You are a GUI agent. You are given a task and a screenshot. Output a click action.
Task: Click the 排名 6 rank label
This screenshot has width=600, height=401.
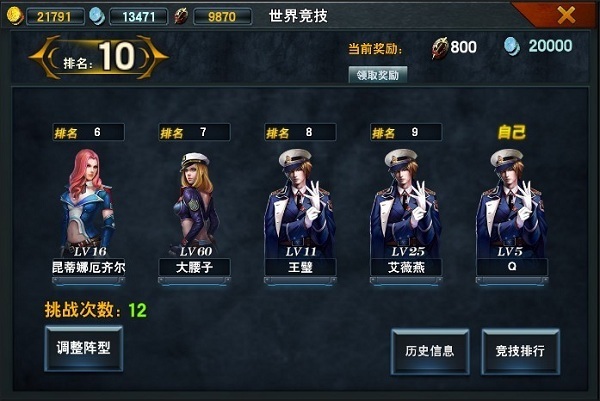pyautogui.click(x=88, y=132)
